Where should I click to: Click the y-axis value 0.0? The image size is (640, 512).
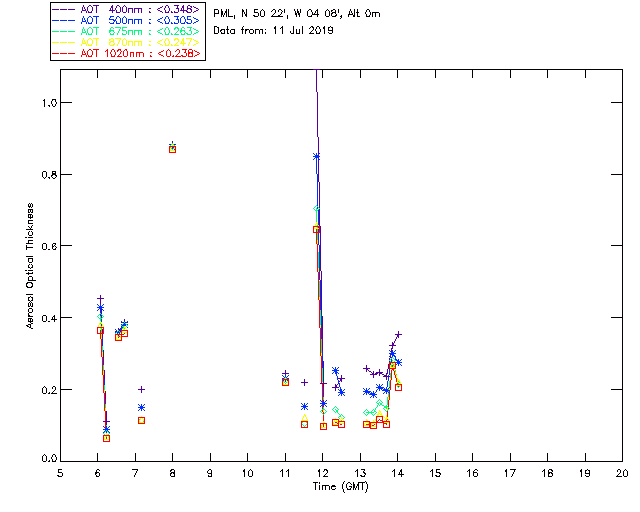pyautogui.click(x=49, y=459)
